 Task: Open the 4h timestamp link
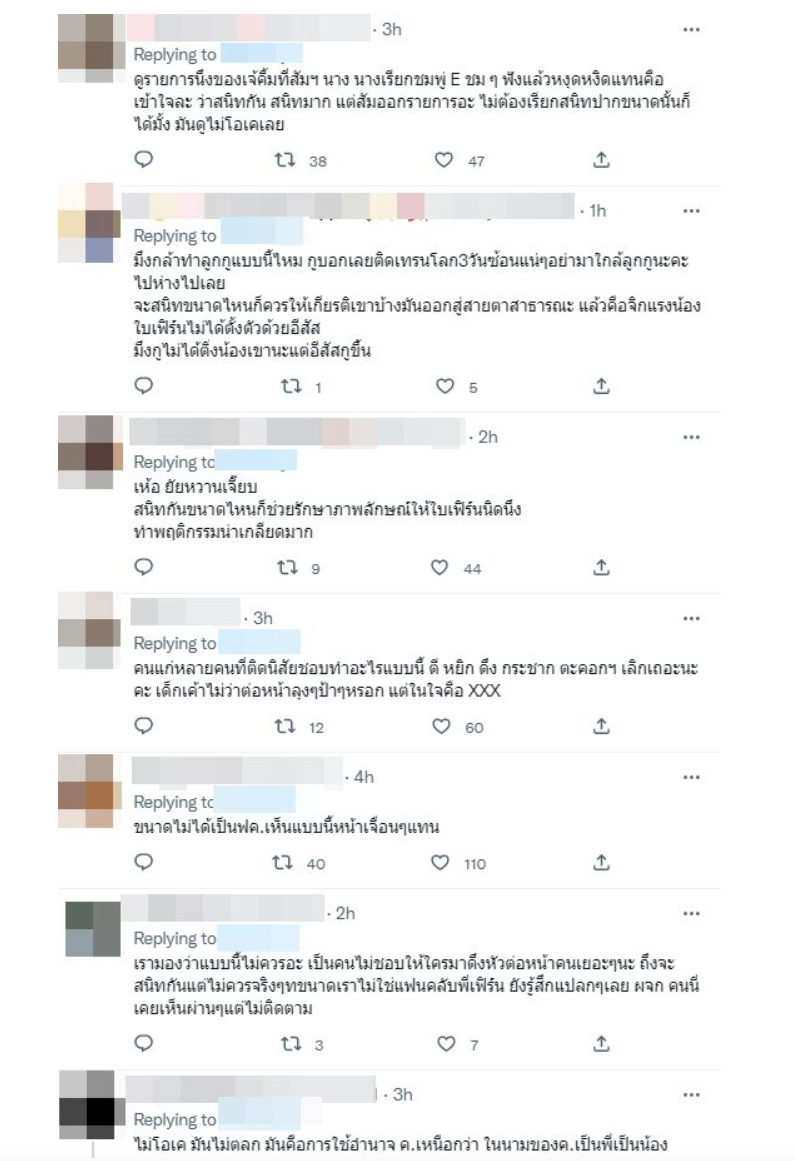[x=364, y=777]
